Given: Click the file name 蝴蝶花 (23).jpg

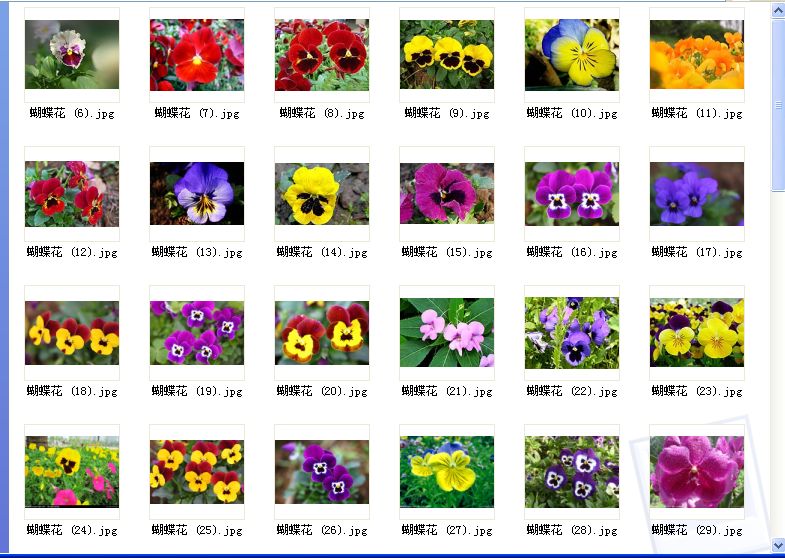Looking at the screenshot, I should click(697, 391).
